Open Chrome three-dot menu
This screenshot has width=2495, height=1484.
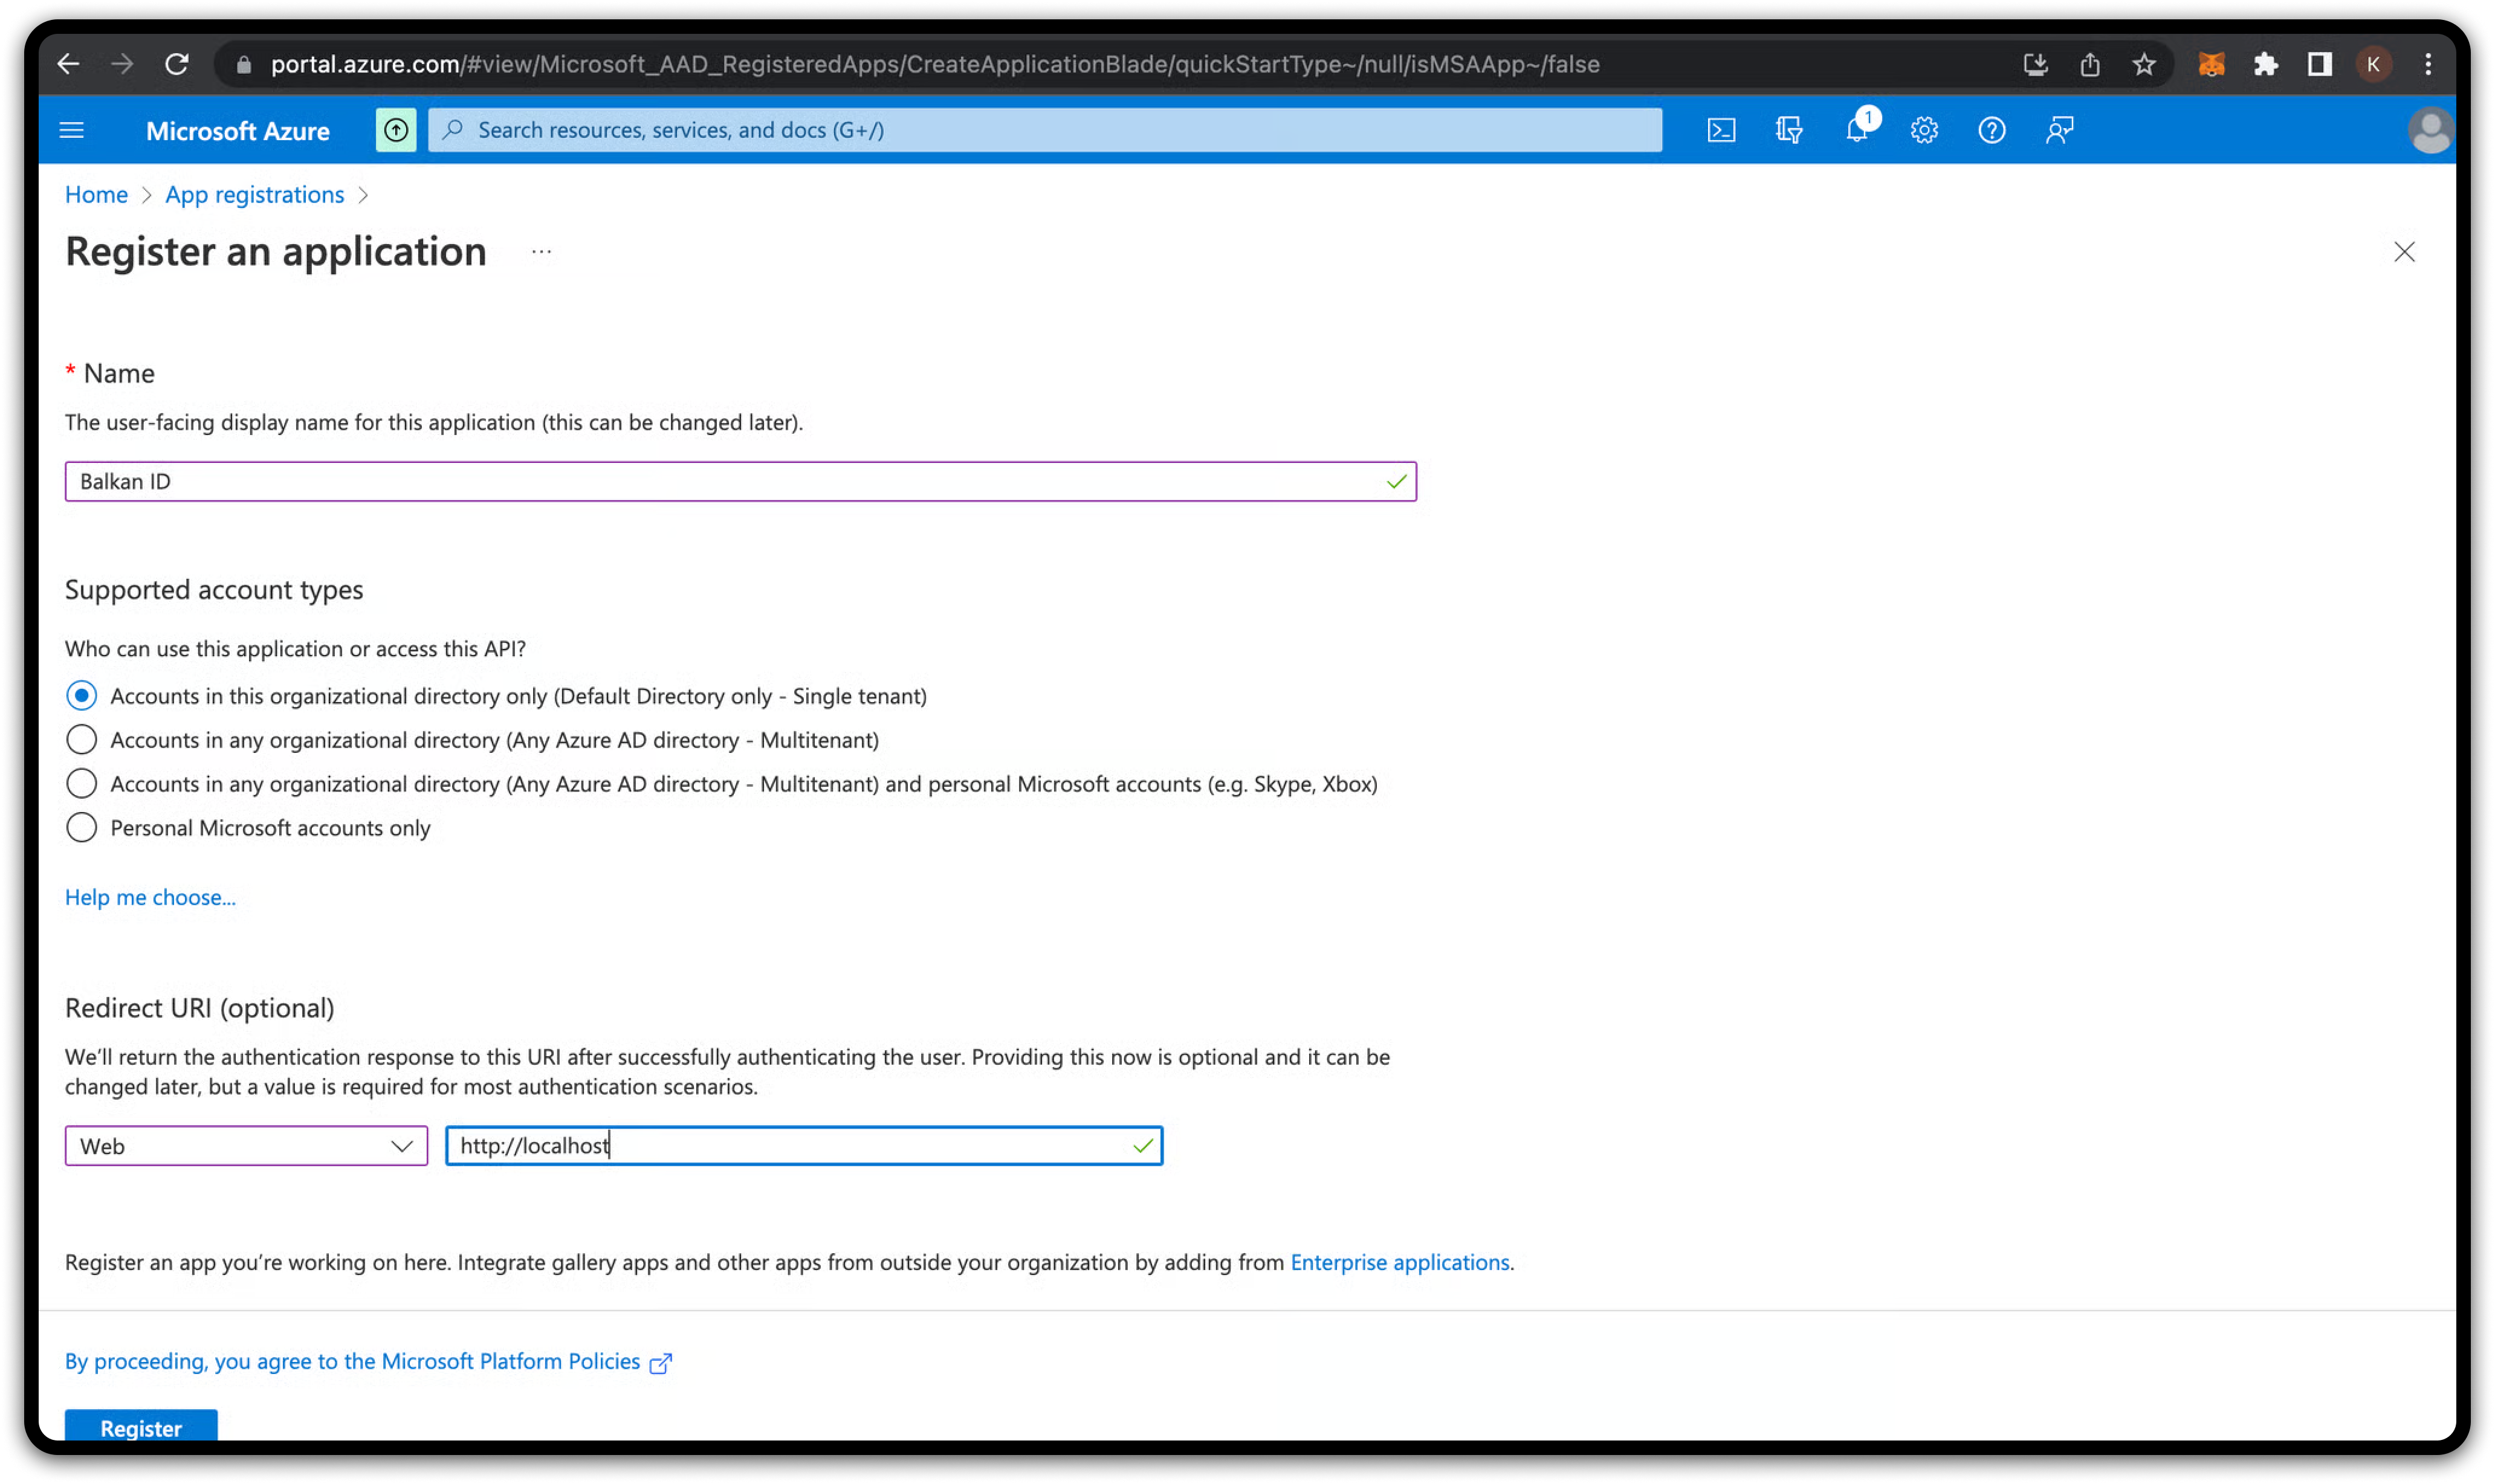pos(2428,65)
